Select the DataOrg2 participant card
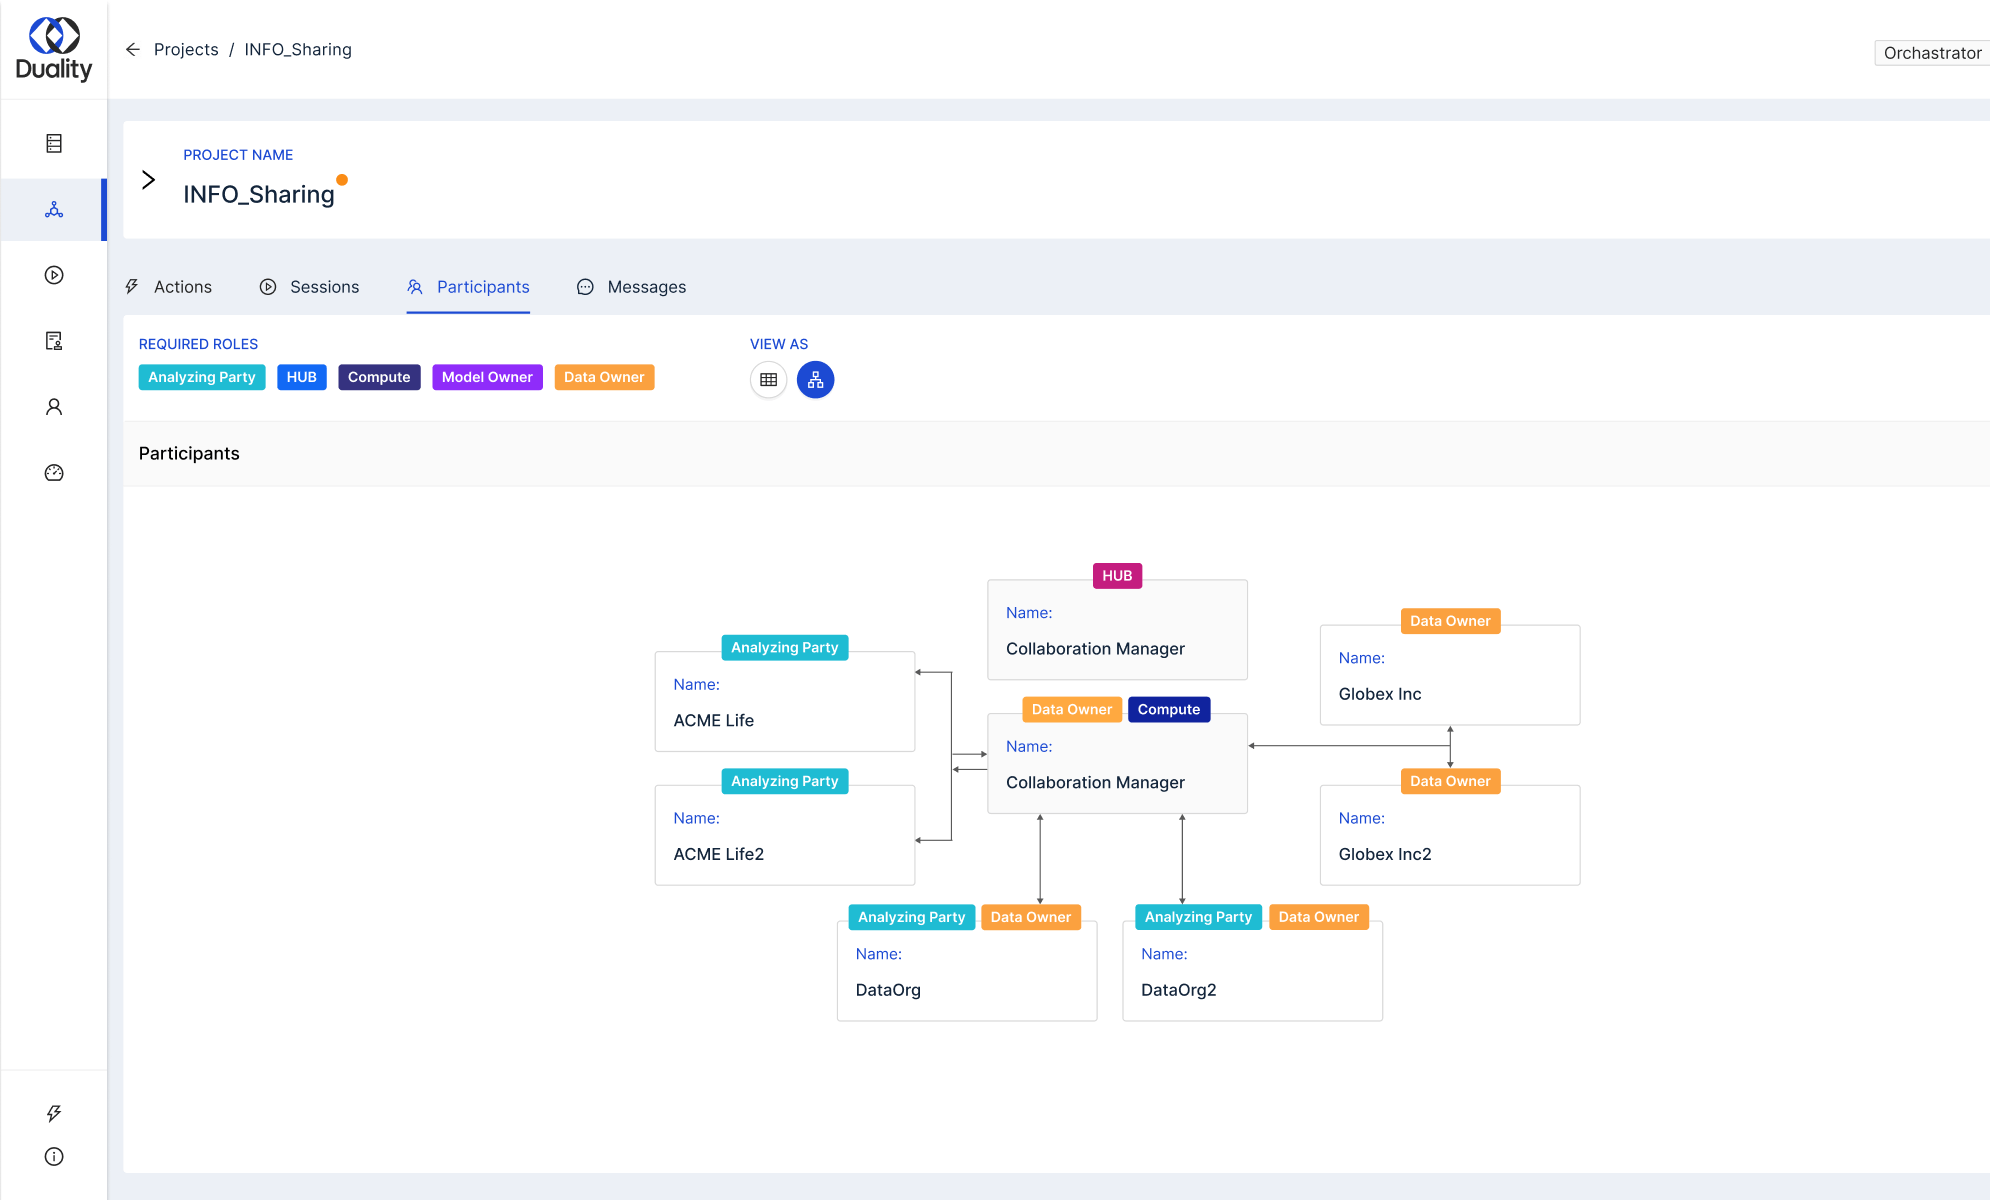Viewport: 1990px width, 1200px height. [1252, 971]
